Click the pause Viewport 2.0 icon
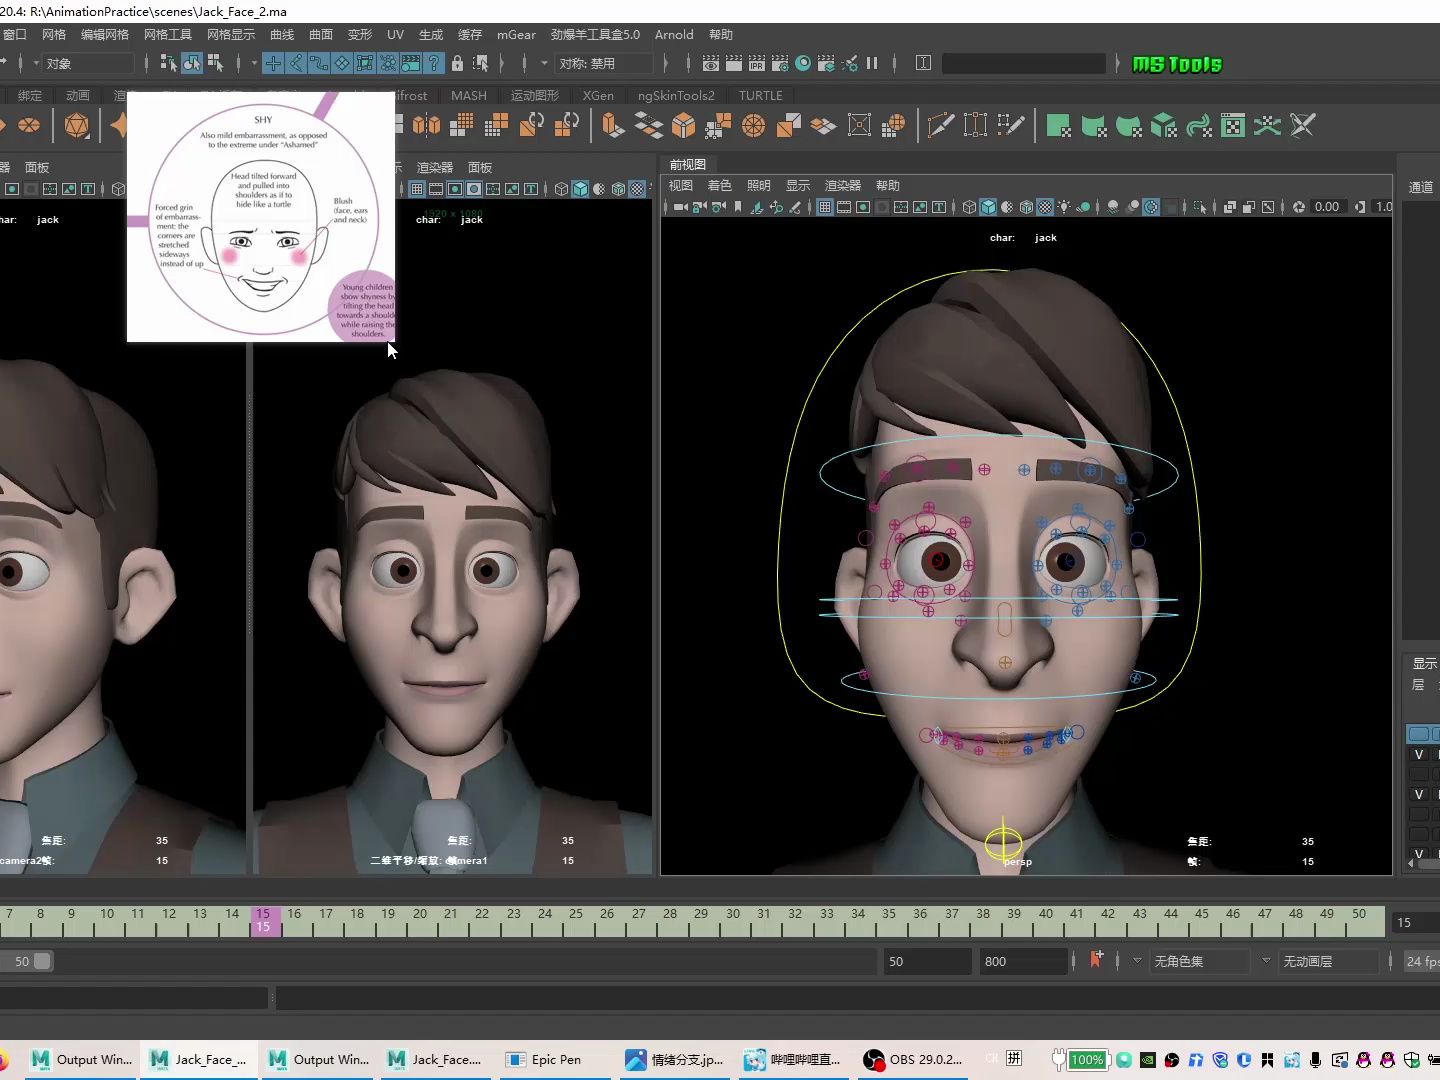 coord(872,63)
